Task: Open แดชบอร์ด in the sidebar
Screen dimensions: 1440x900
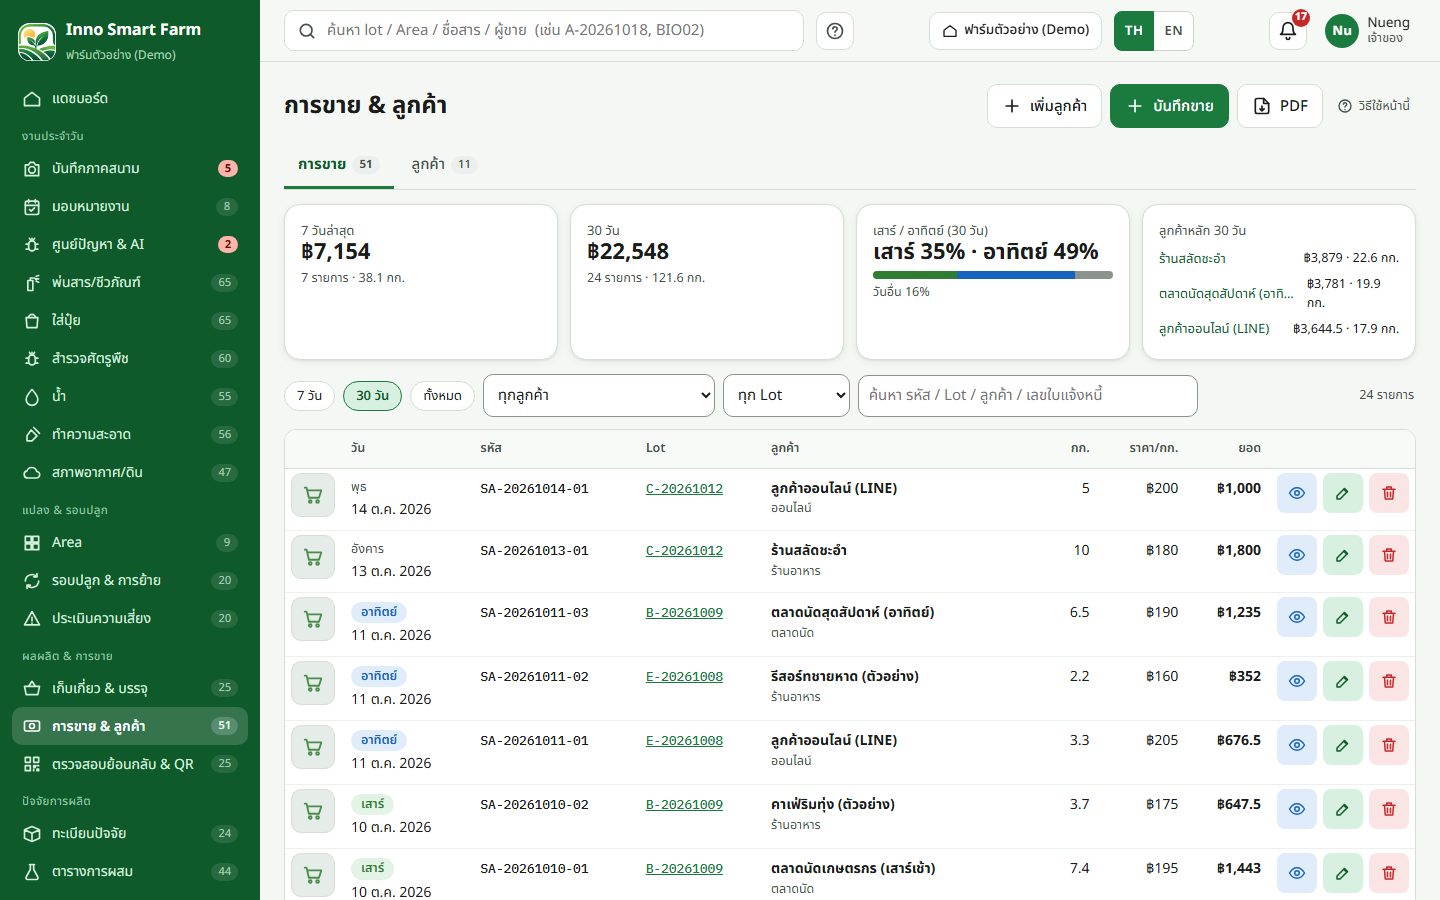Action: tap(130, 99)
